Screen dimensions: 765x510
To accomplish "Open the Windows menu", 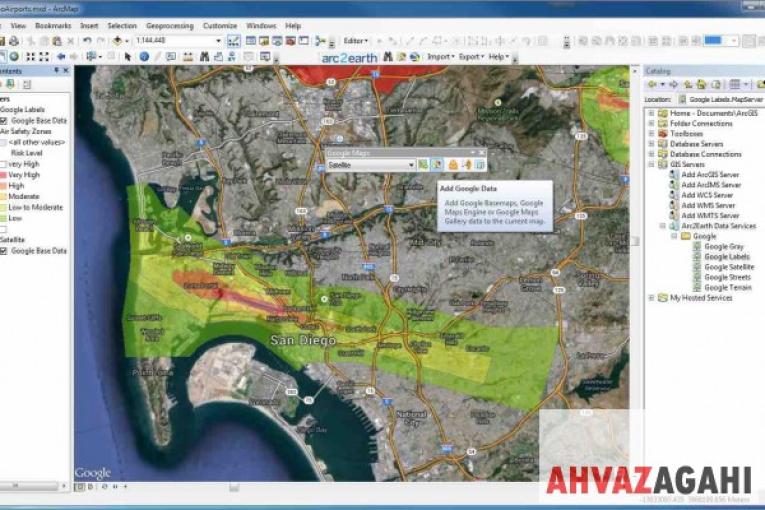I will pyautogui.click(x=261, y=26).
